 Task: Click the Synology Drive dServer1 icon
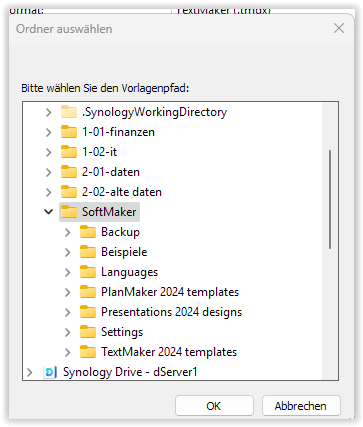pyautogui.click(x=50, y=372)
